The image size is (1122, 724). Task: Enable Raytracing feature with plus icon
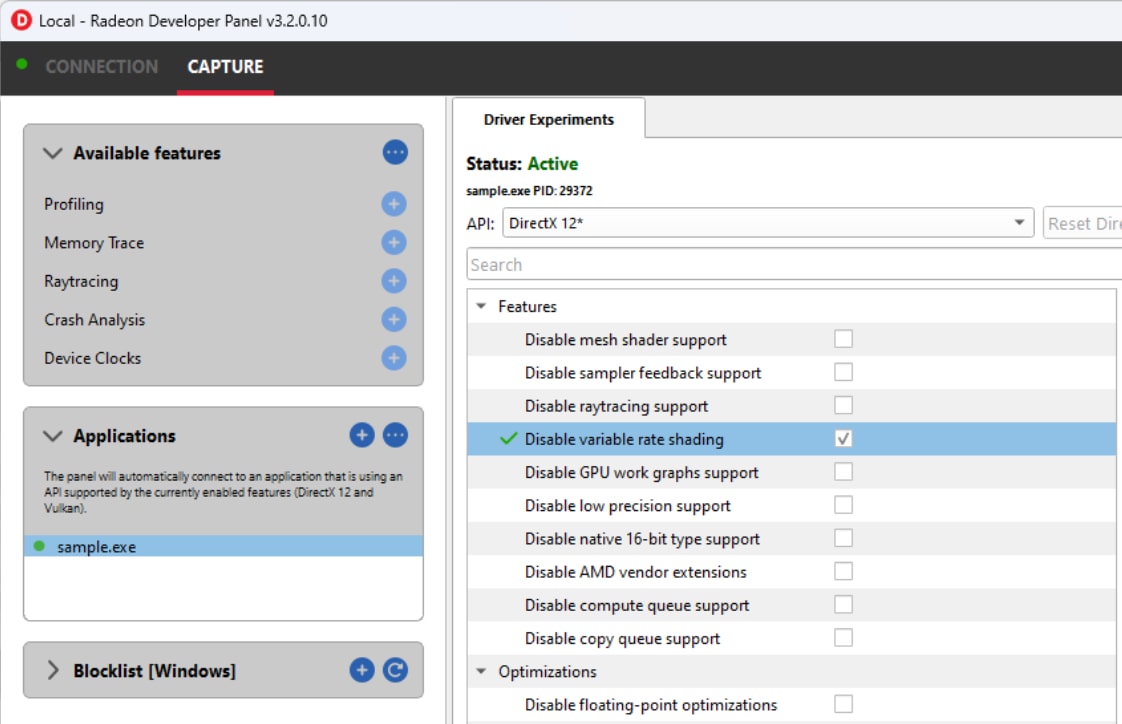(394, 281)
